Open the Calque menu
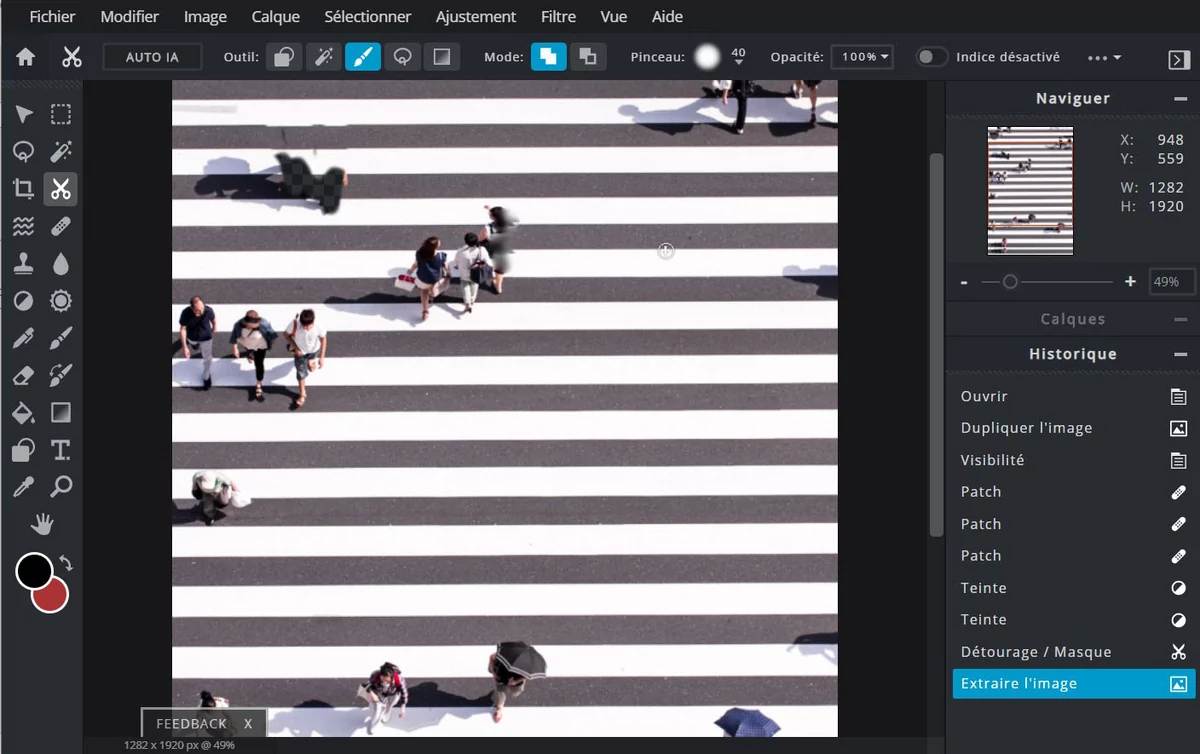Image resolution: width=1200 pixels, height=754 pixels. point(275,17)
